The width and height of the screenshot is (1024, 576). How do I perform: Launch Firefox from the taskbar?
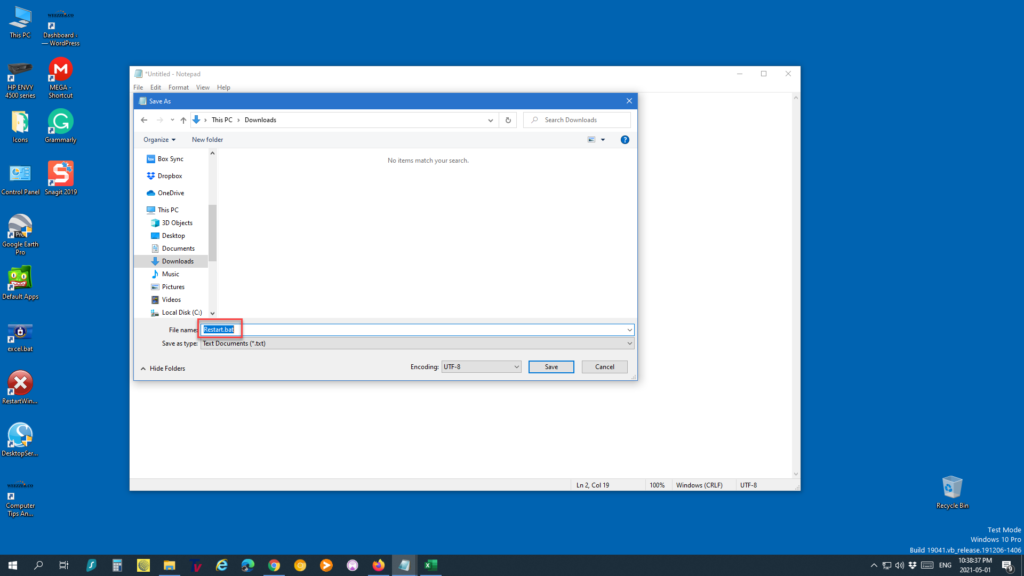[x=378, y=565]
